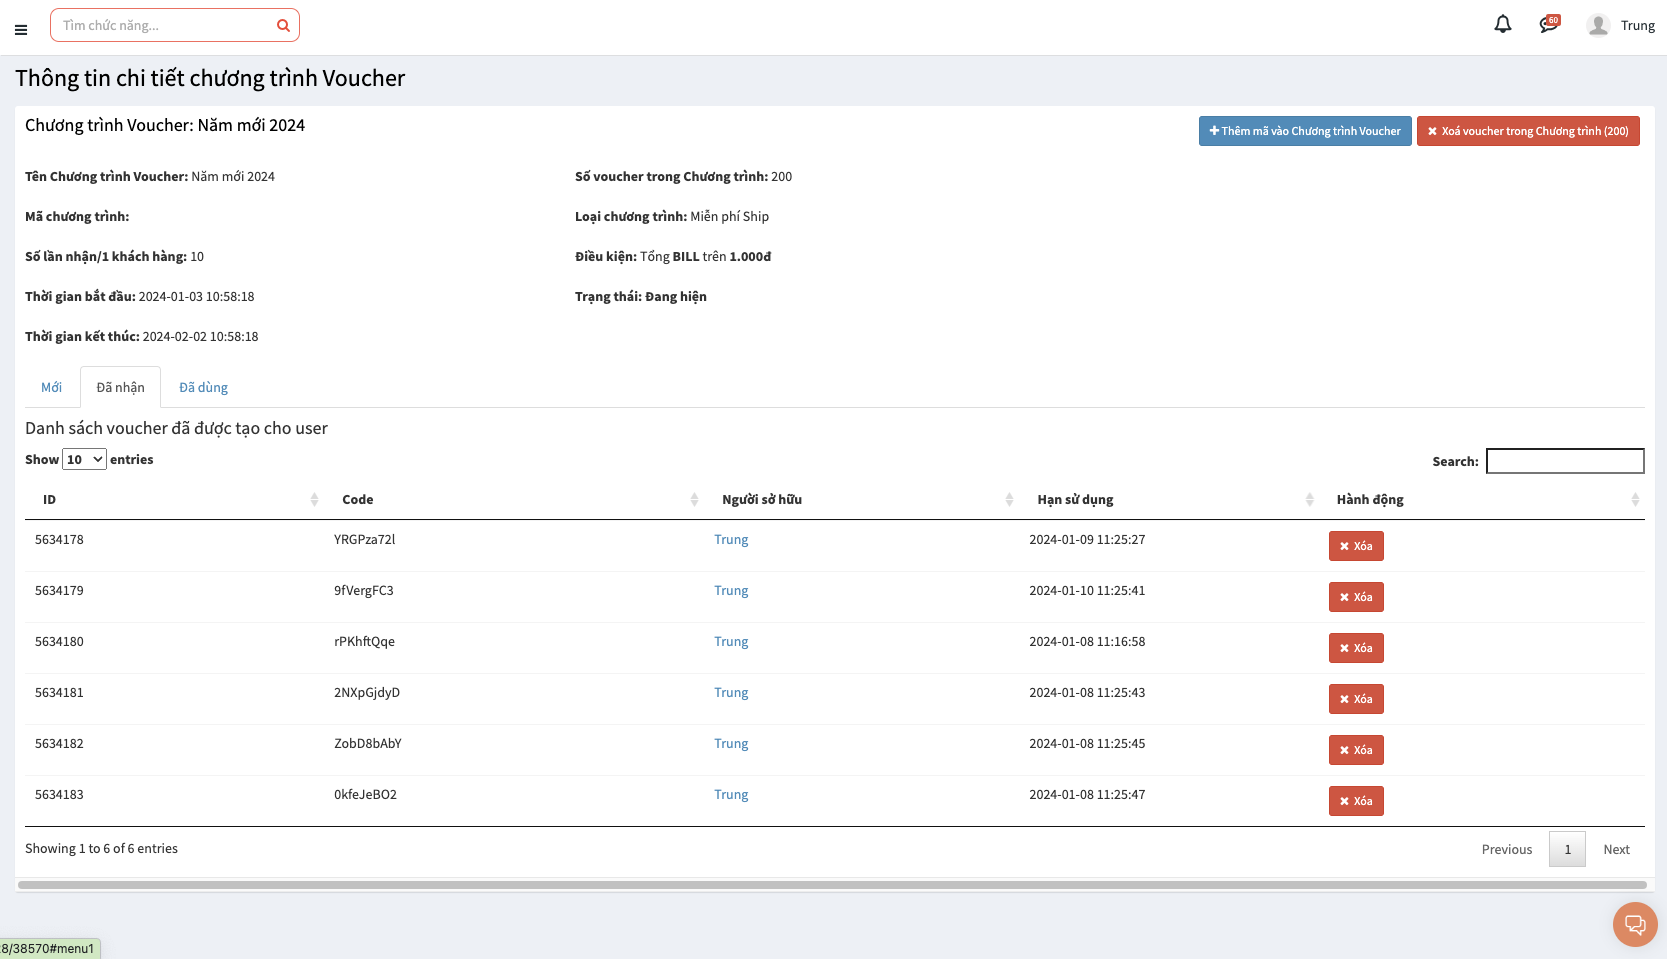Open the notification bell
This screenshot has height=959, width=1667.
1502,24
